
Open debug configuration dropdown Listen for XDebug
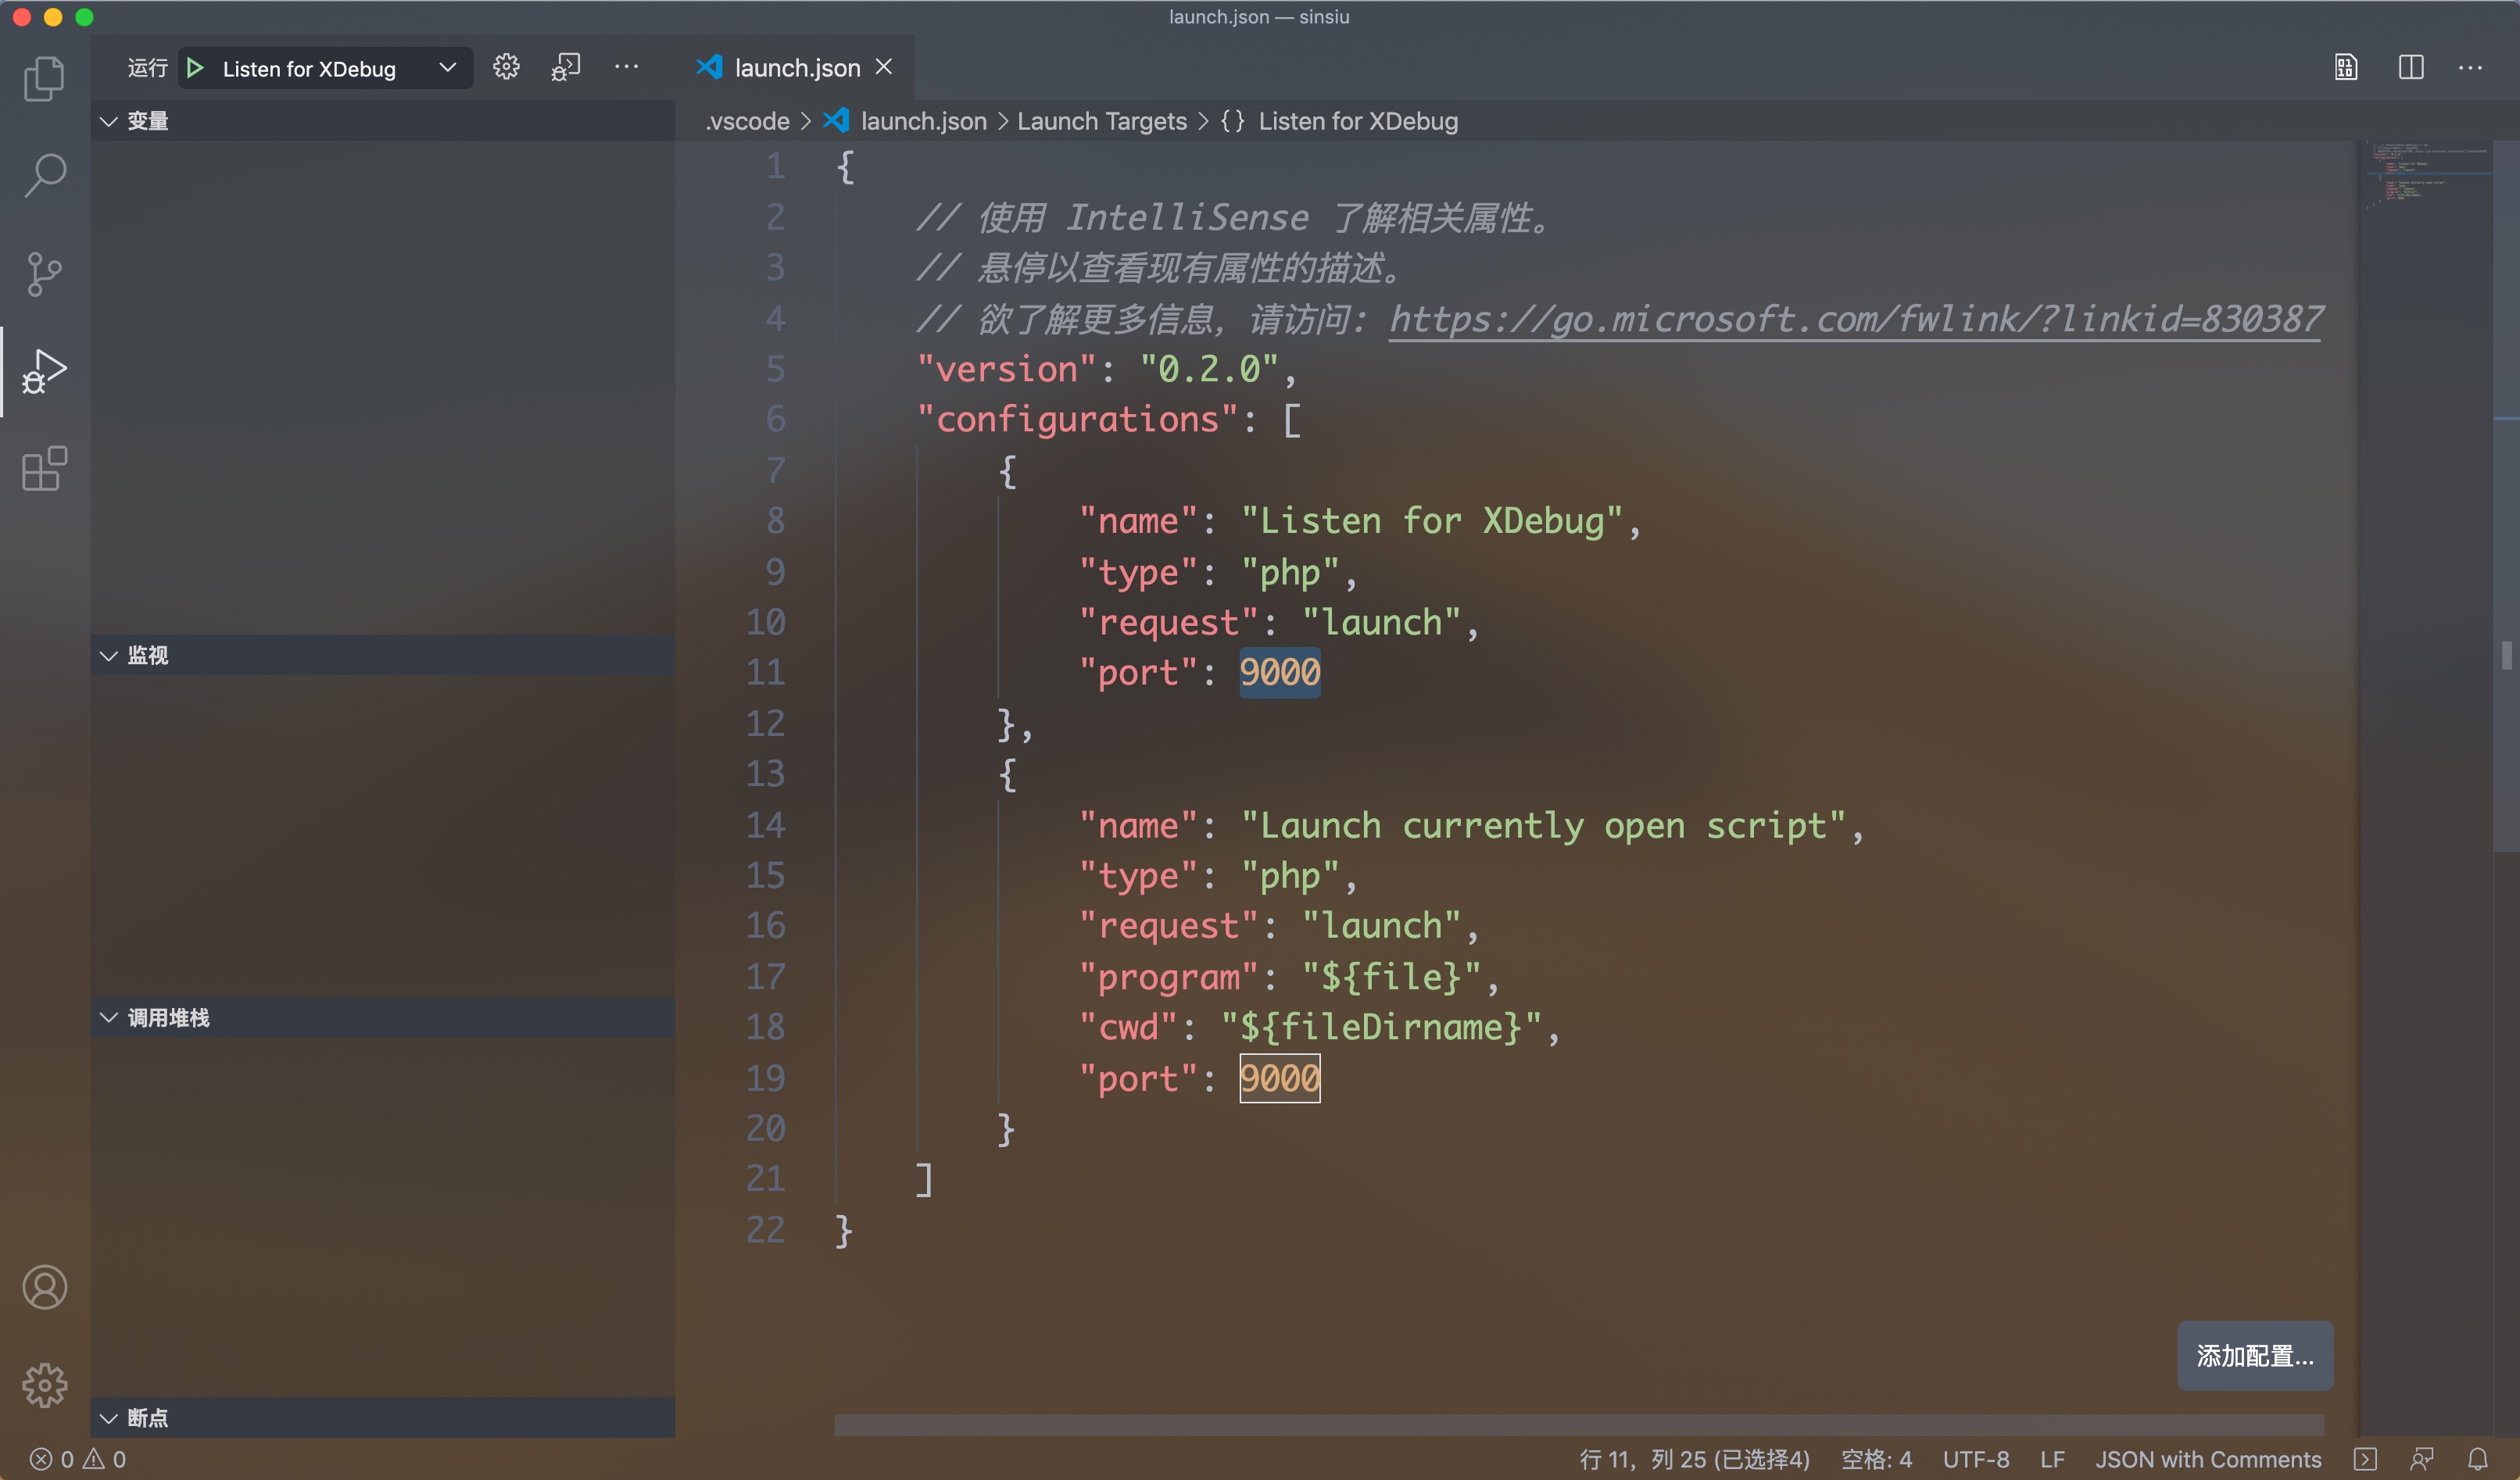point(340,68)
